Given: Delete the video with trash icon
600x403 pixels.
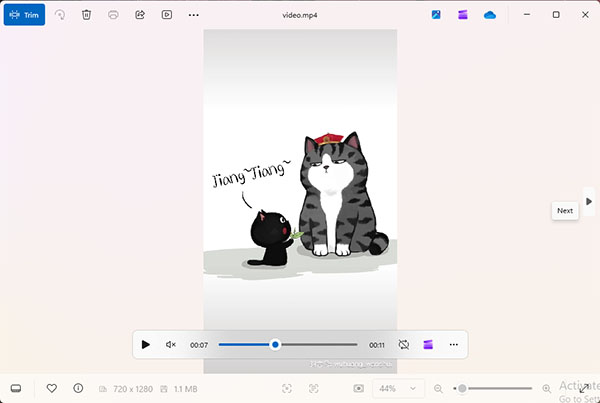Looking at the screenshot, I should point(86,15).
